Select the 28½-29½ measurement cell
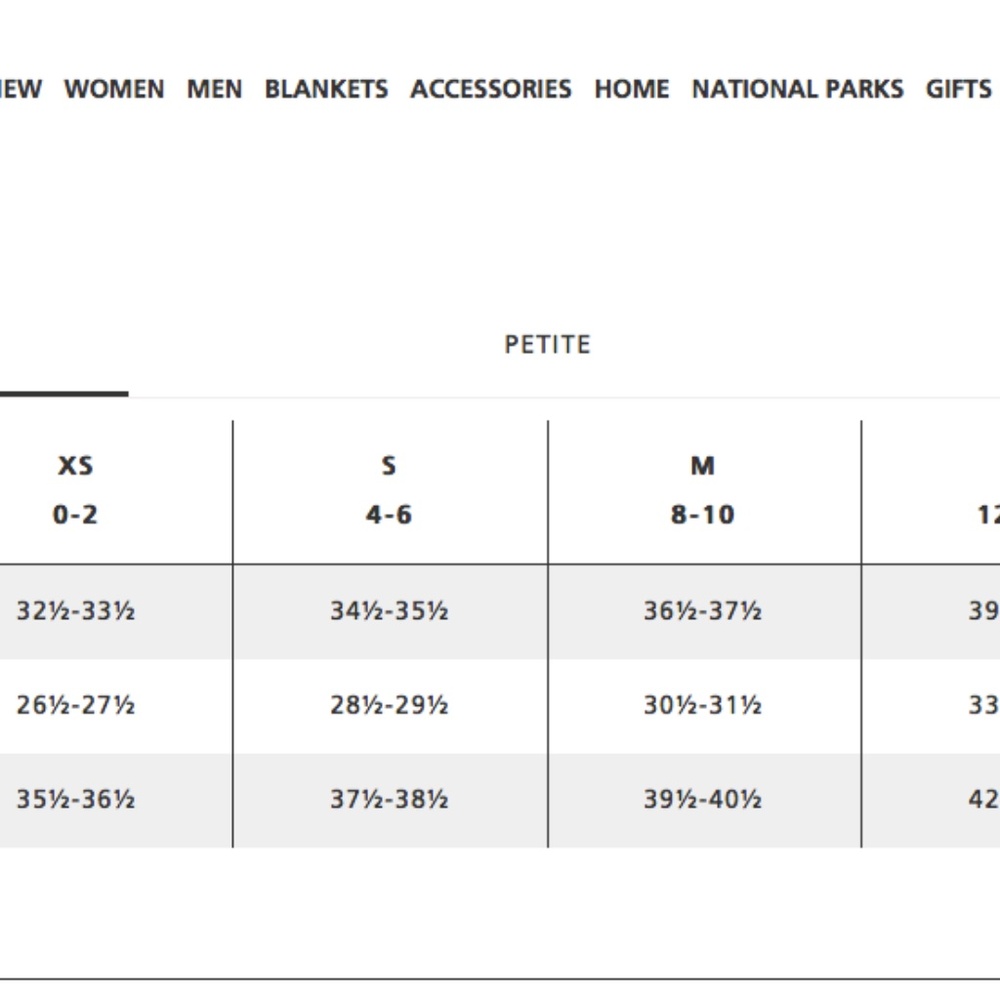Image resolution: width=1000 pixels, height=1000 pixels. pos(389,705)
